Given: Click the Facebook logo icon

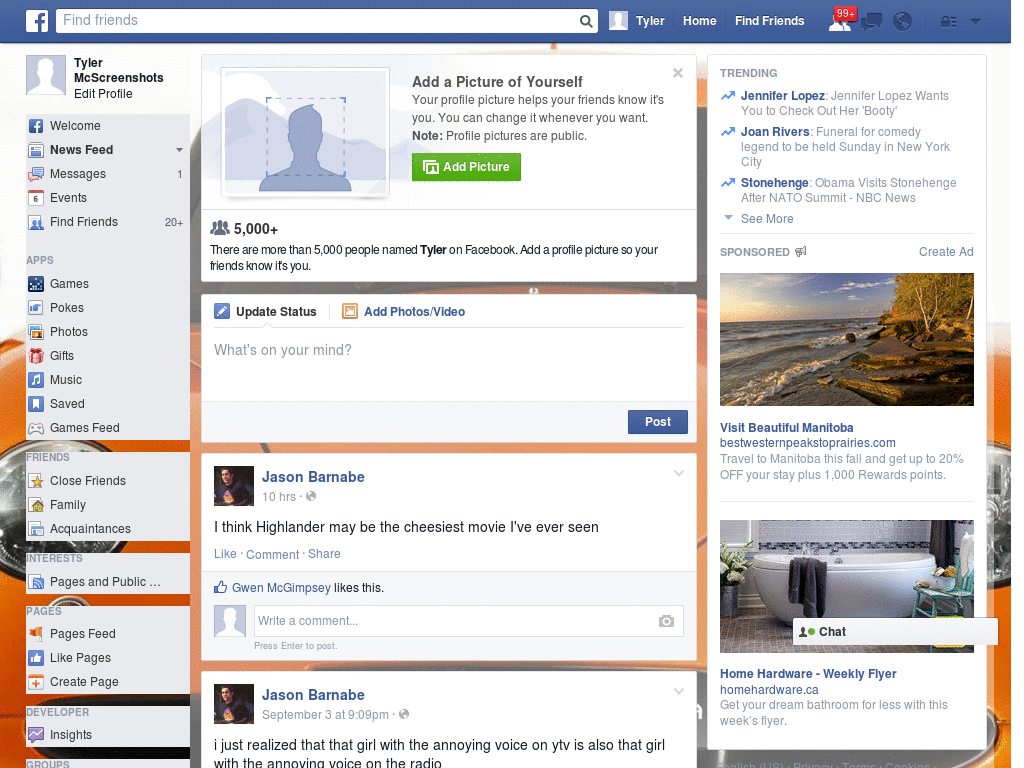Looking at the screenshot, I should click(37, 21).
